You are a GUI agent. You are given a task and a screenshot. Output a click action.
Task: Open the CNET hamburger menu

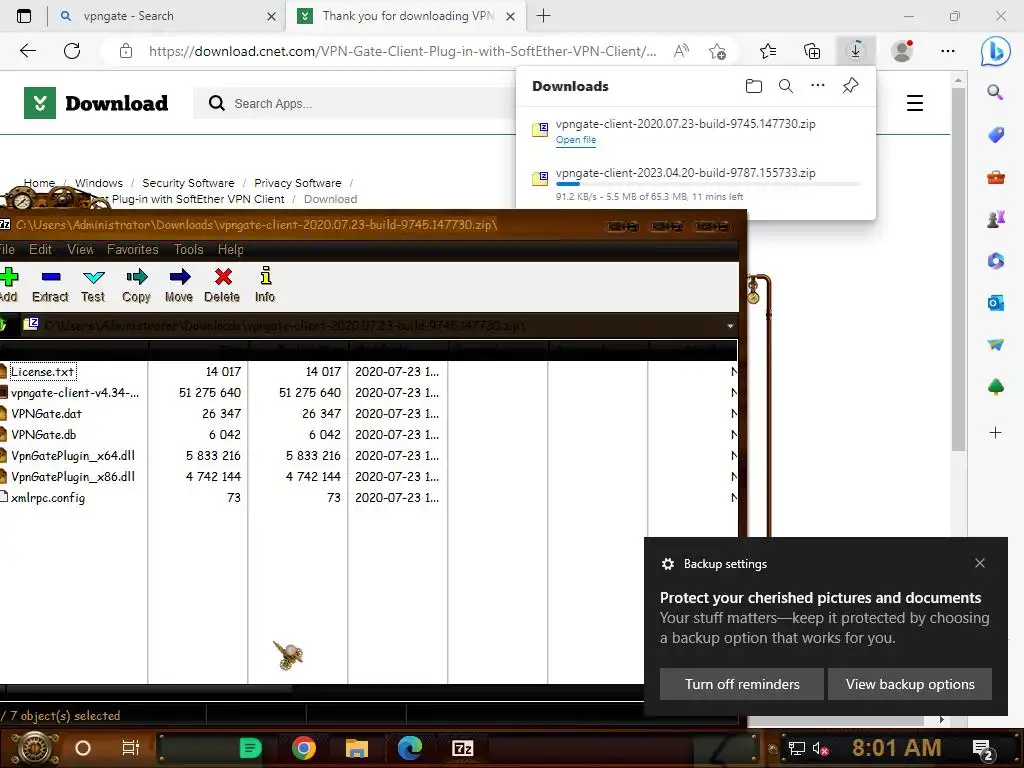pyautogui.click(x=914, y=103)
